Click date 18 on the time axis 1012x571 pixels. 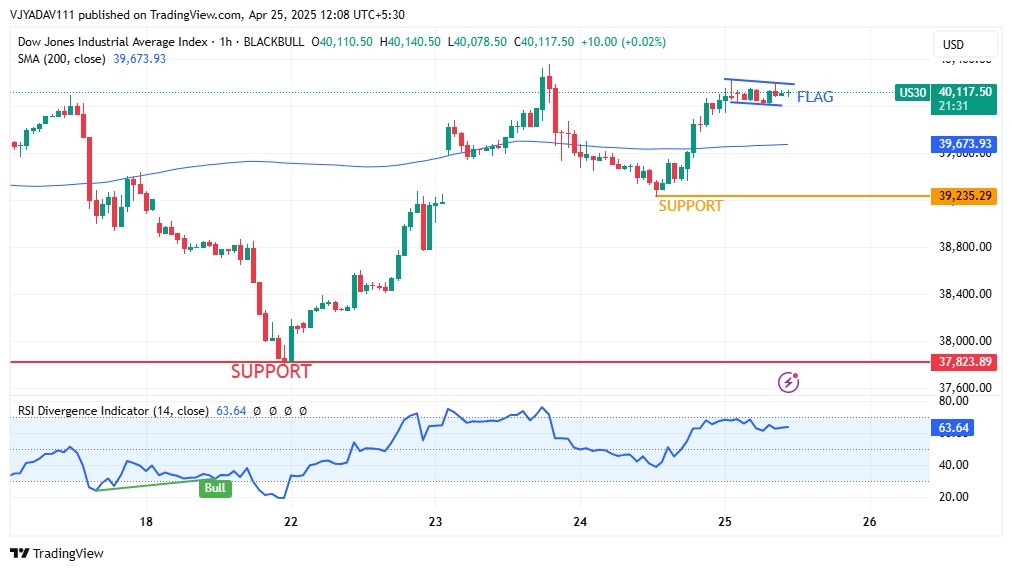146,522
